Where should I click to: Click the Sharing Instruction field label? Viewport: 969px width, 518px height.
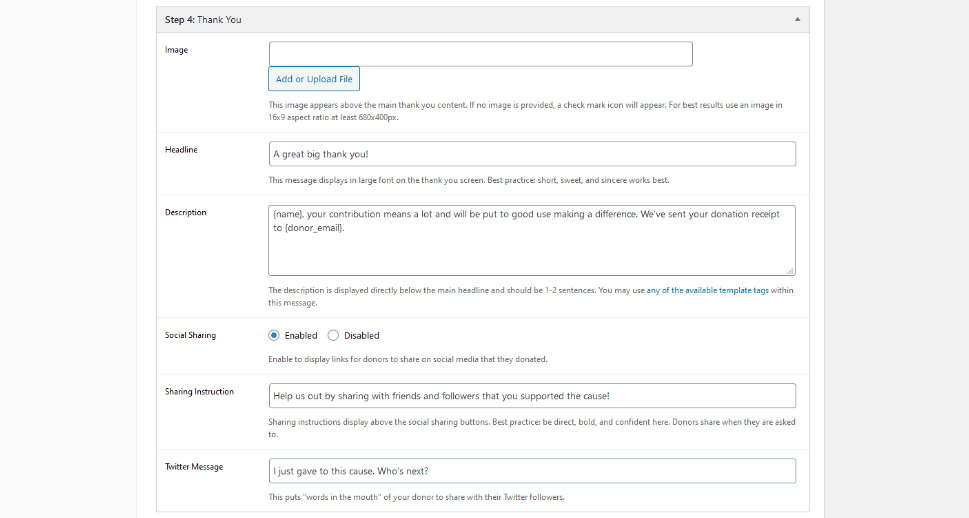click(x=199, y=391)
